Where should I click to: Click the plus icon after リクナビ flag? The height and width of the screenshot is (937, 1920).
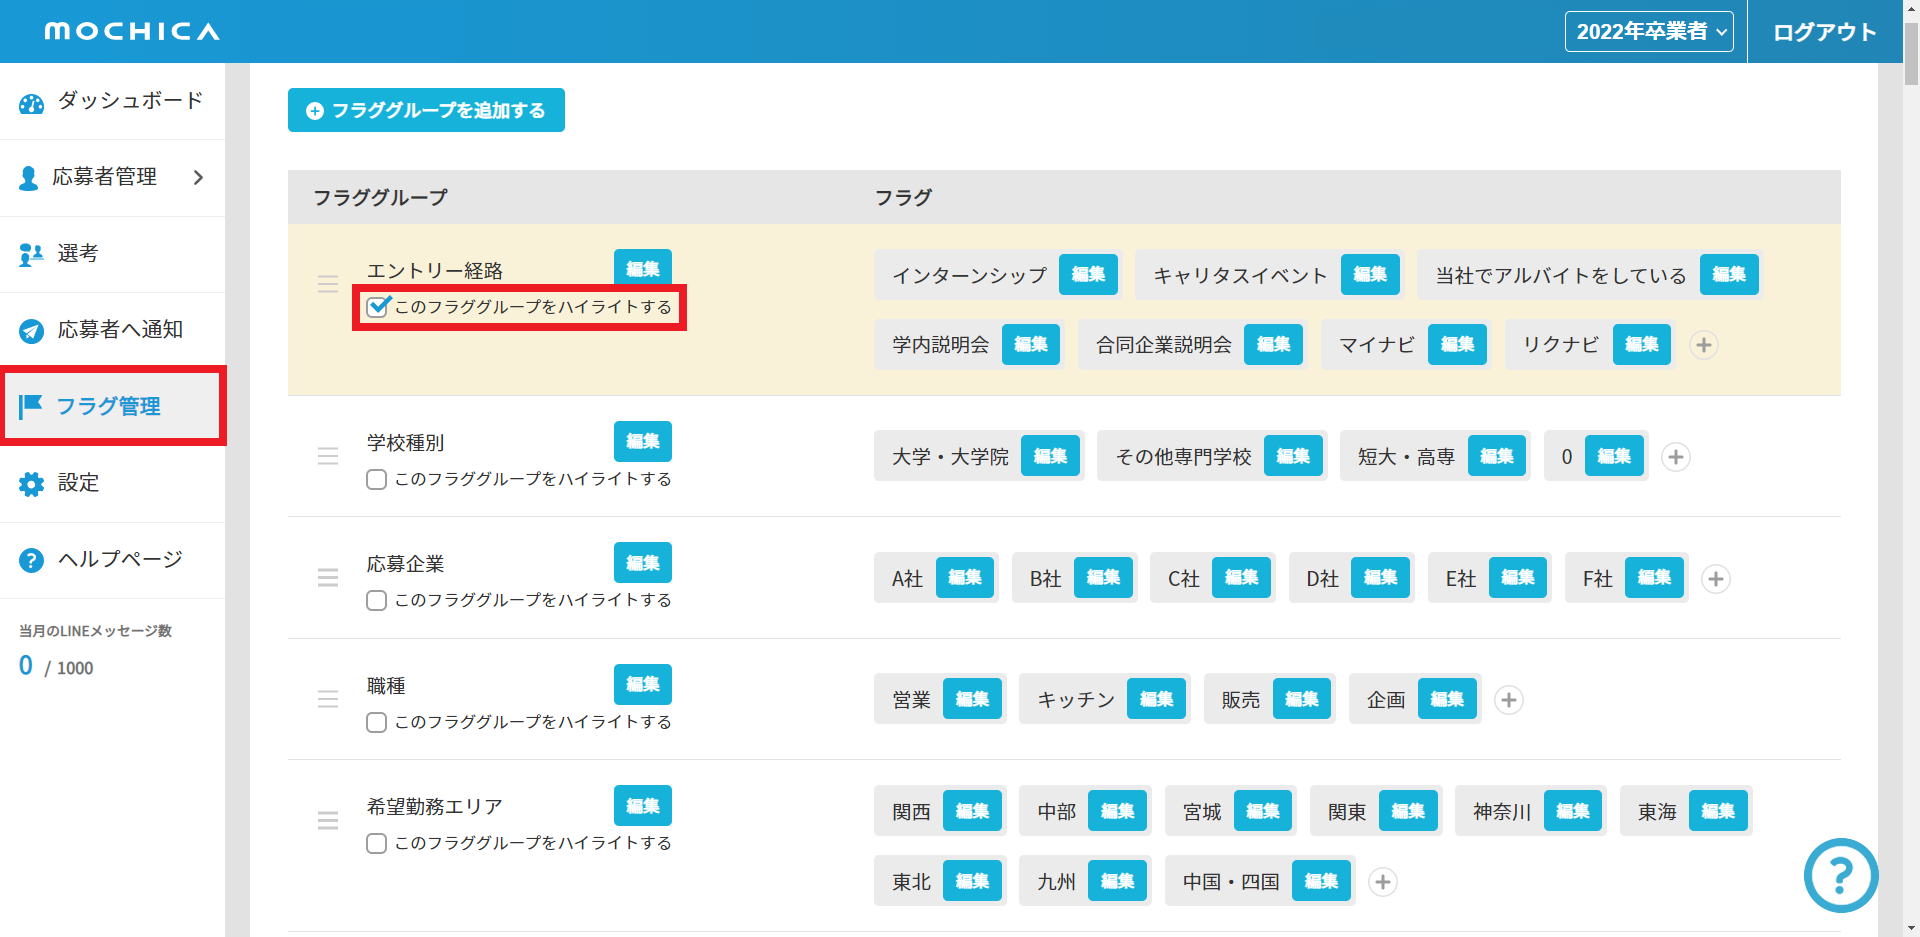(1703, 345)
